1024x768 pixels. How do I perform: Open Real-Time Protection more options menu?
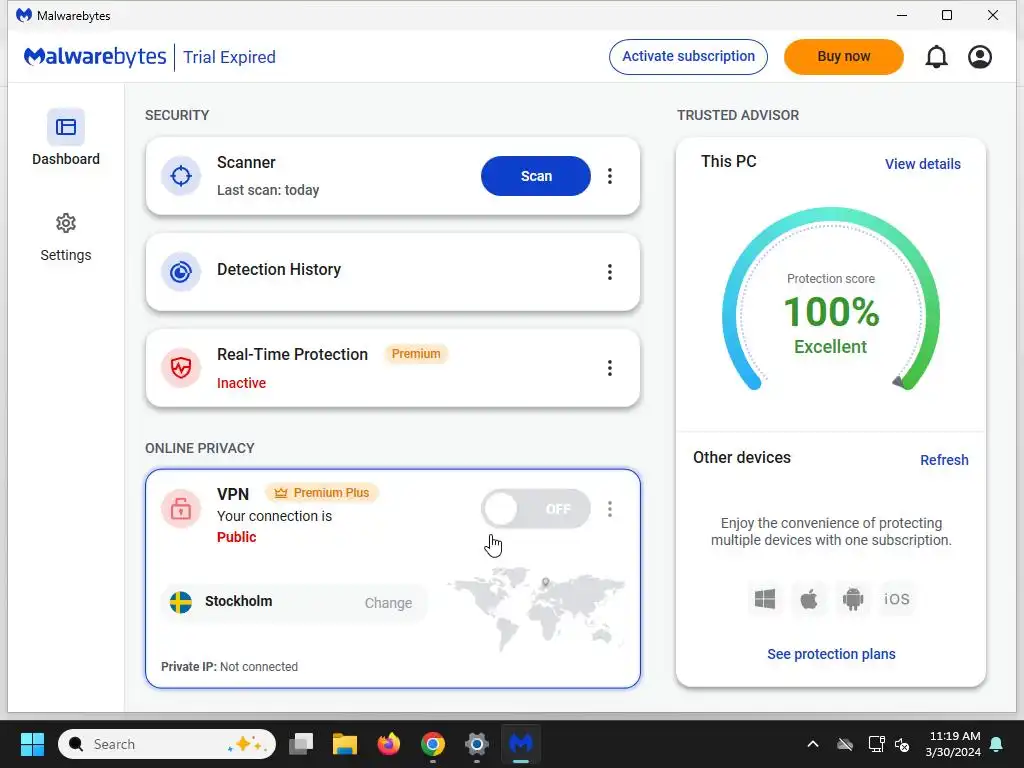coord(610,368)
